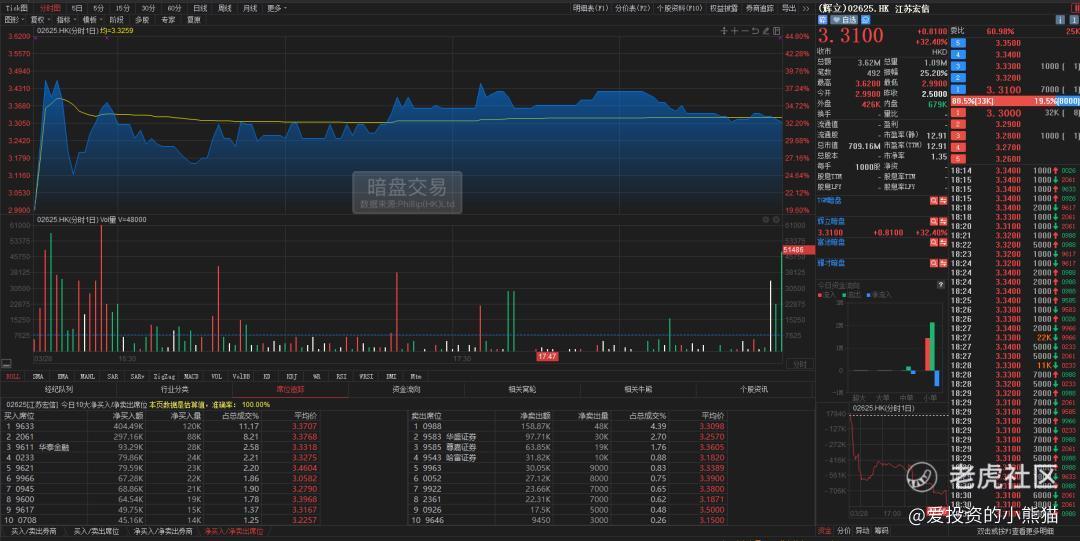The width and height of the screenshot is (1080, 541).
Task: Select the MACD indicator
Action: pyautogui.click(x=191, y=376)
